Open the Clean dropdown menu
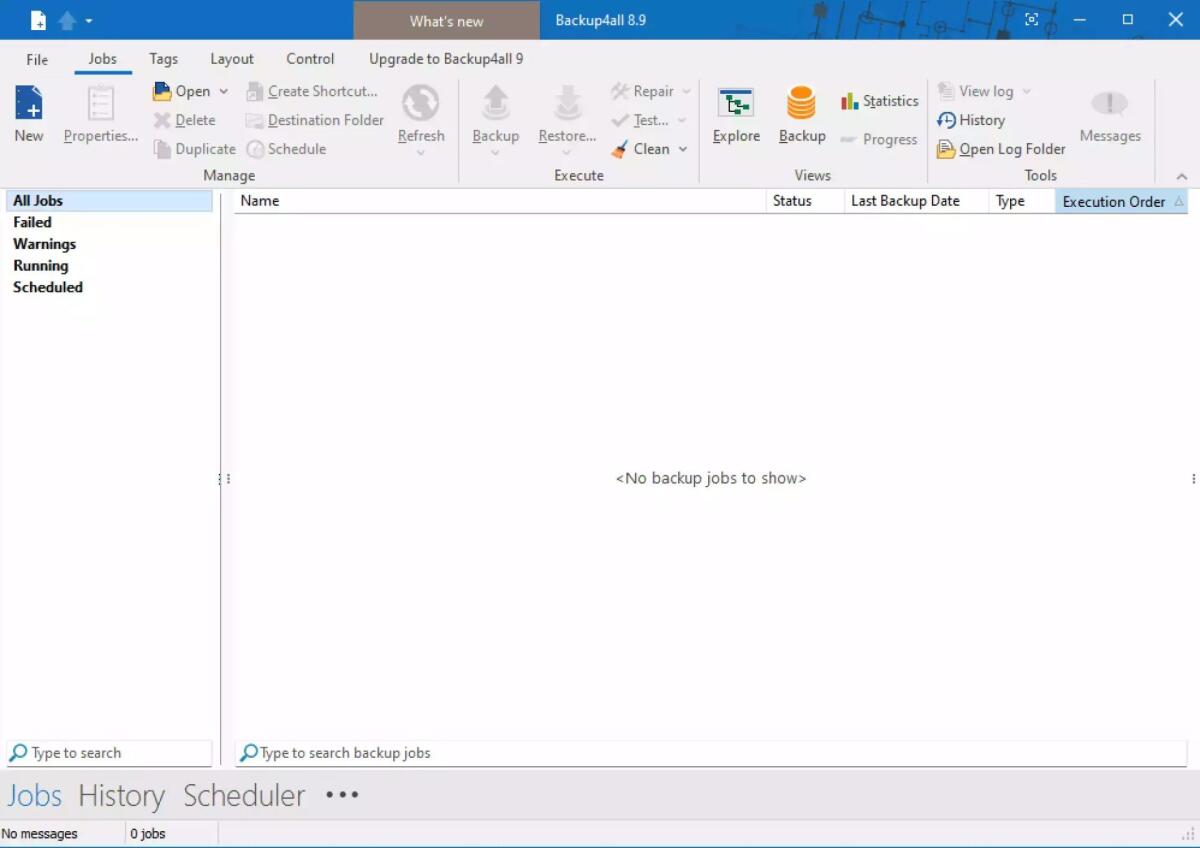Viewport: 1200px width, 848px height. click(x=682, y=149)
